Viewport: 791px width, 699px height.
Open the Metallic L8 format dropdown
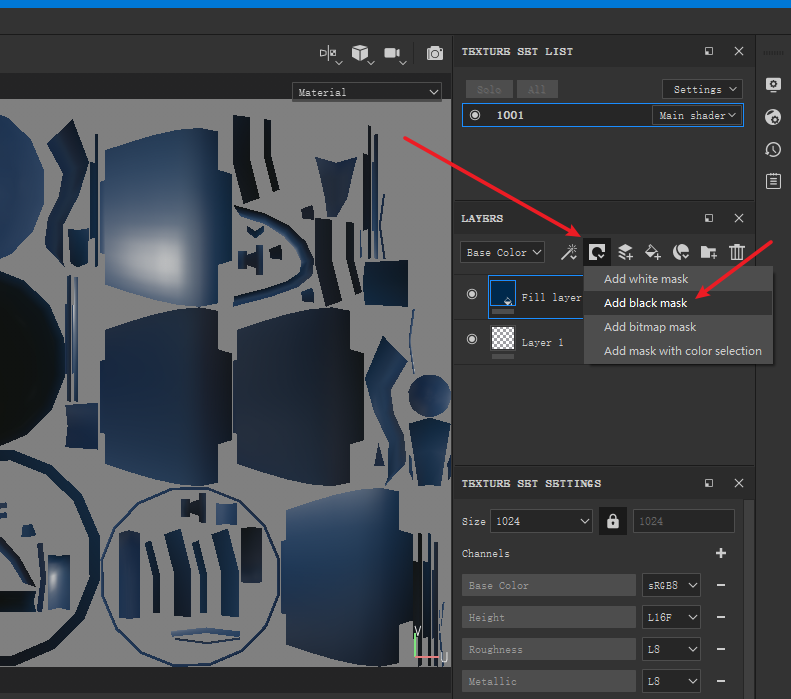(x=671, y=681)
